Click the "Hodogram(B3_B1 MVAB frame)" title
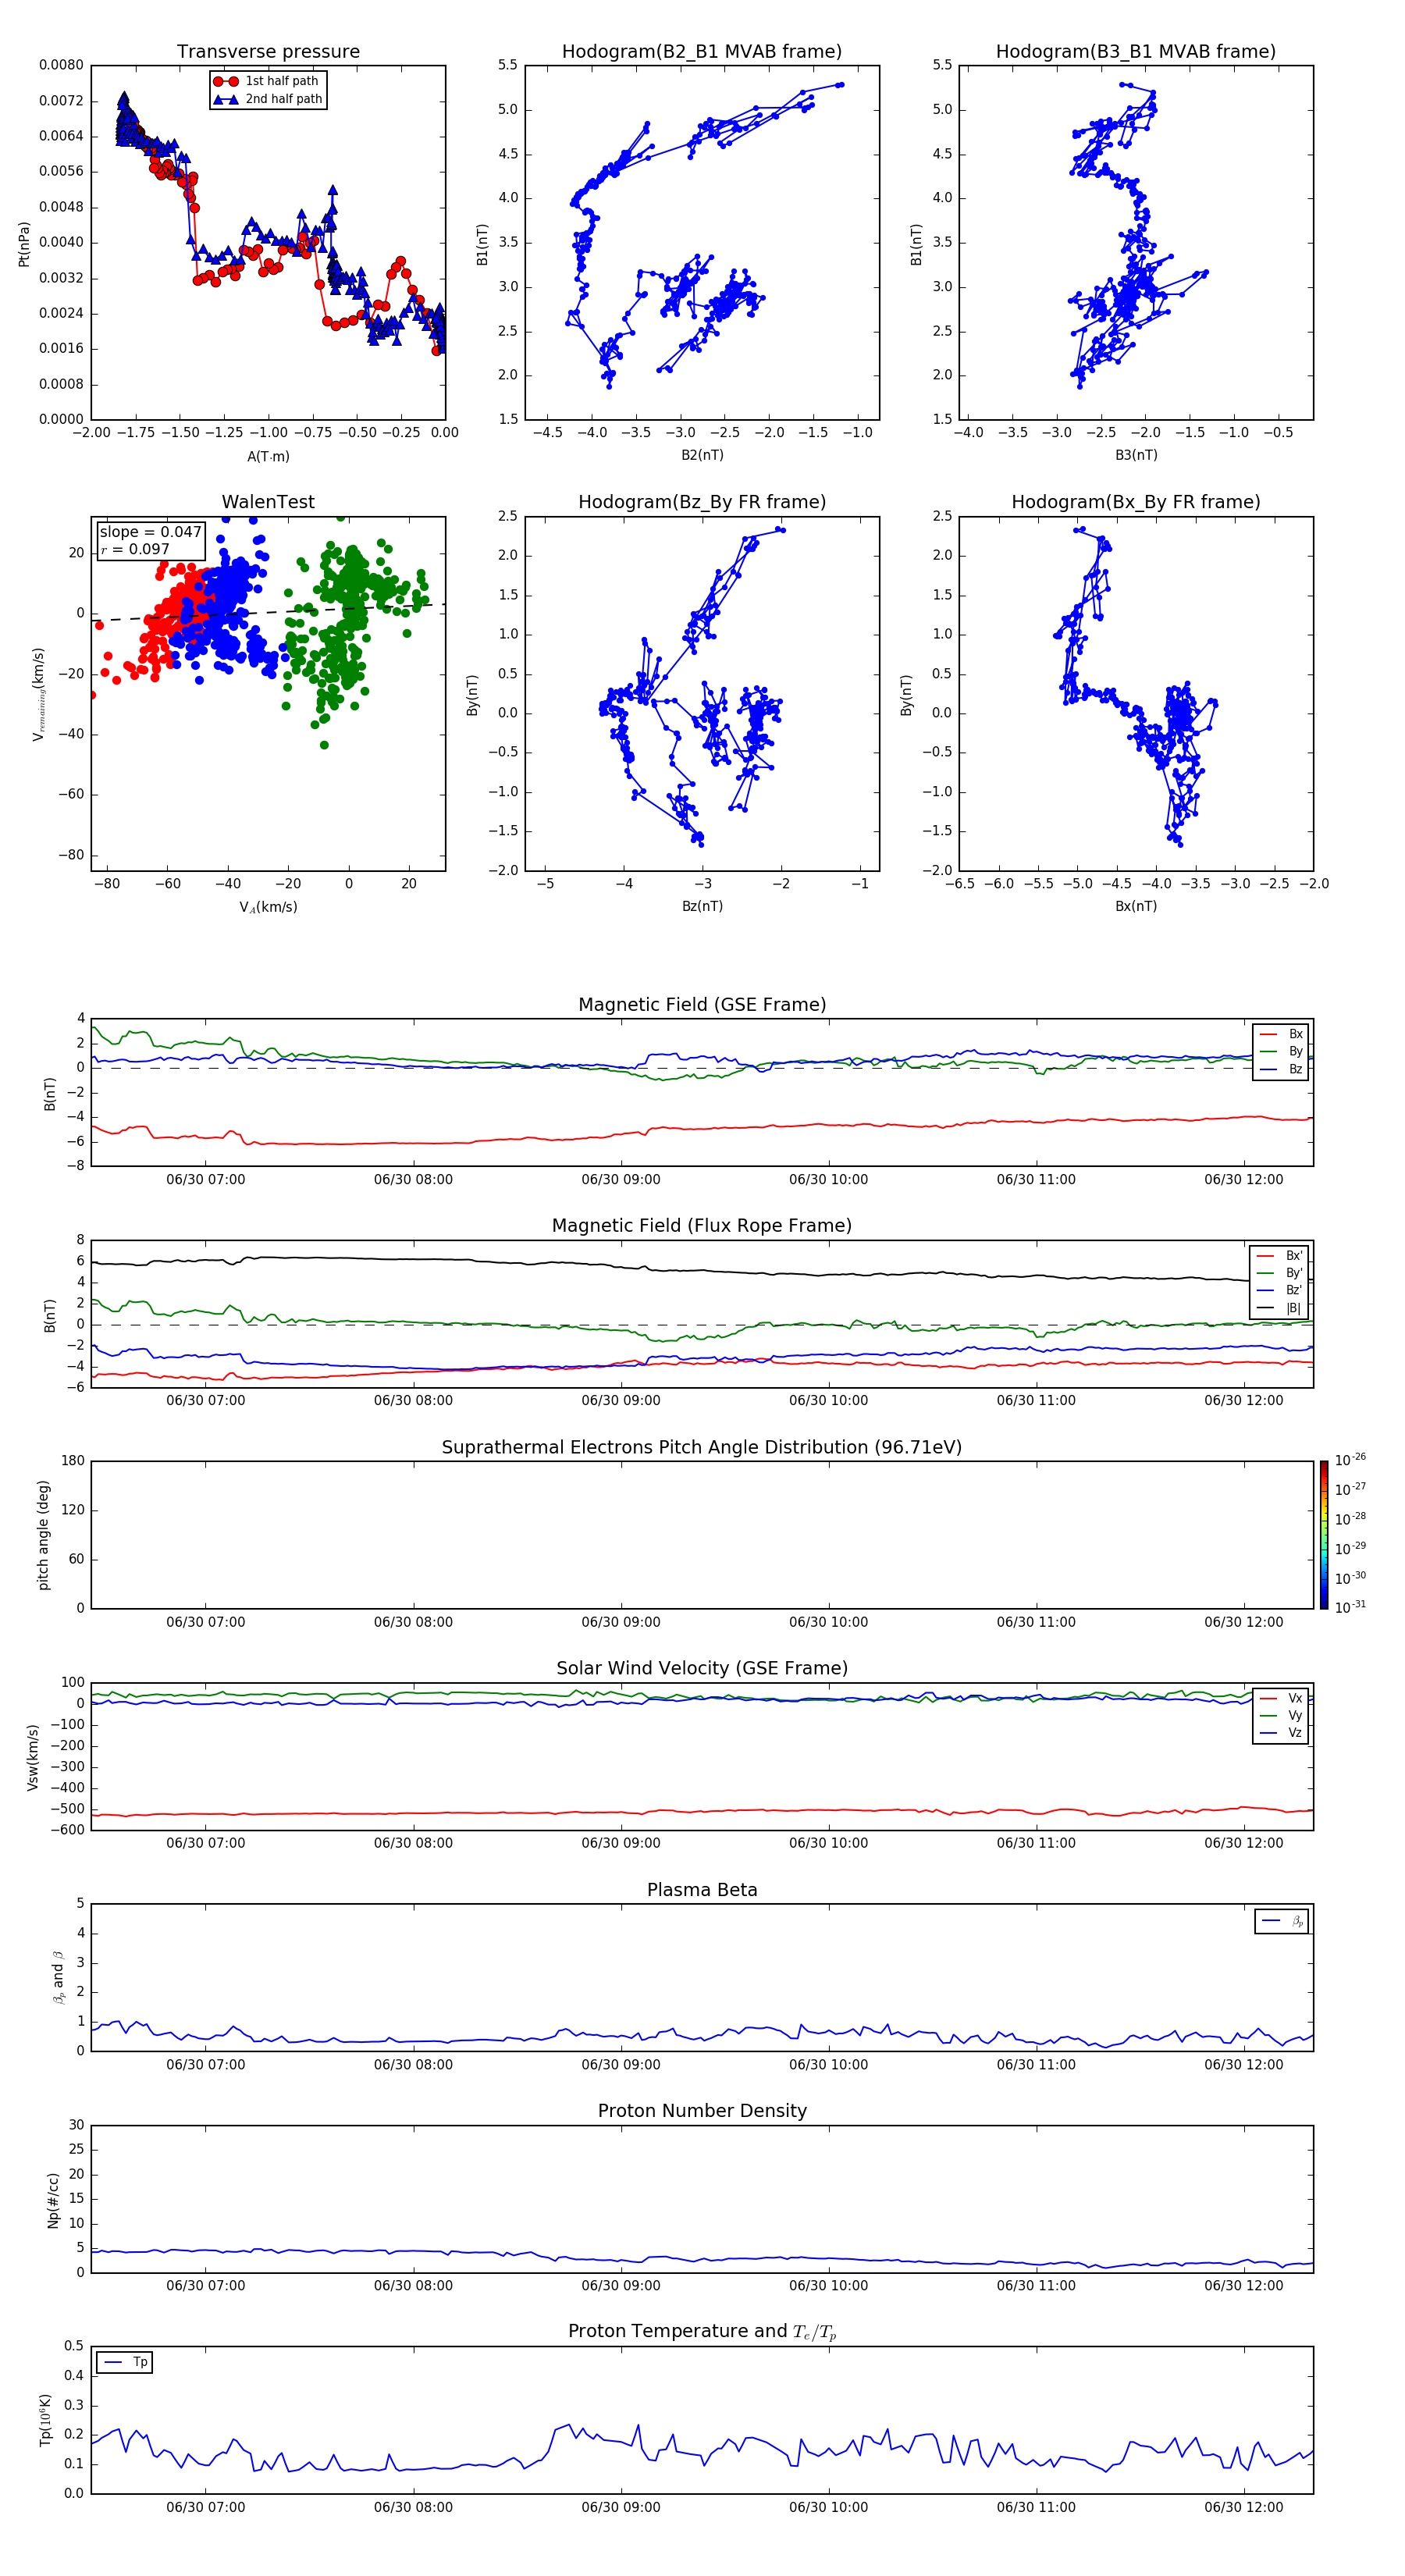Screen dimensions: 1405x2576 click(1136, 51)
